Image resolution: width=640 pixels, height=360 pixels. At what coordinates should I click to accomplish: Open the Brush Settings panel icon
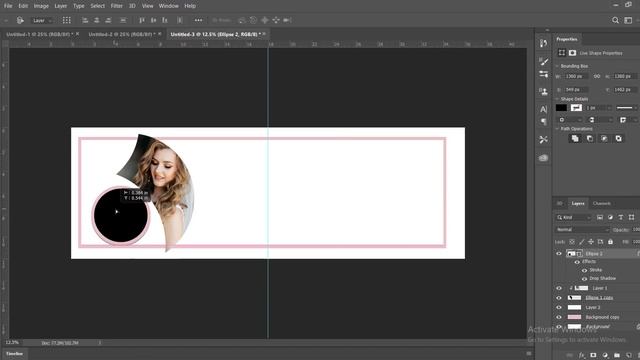click(543, 74)
